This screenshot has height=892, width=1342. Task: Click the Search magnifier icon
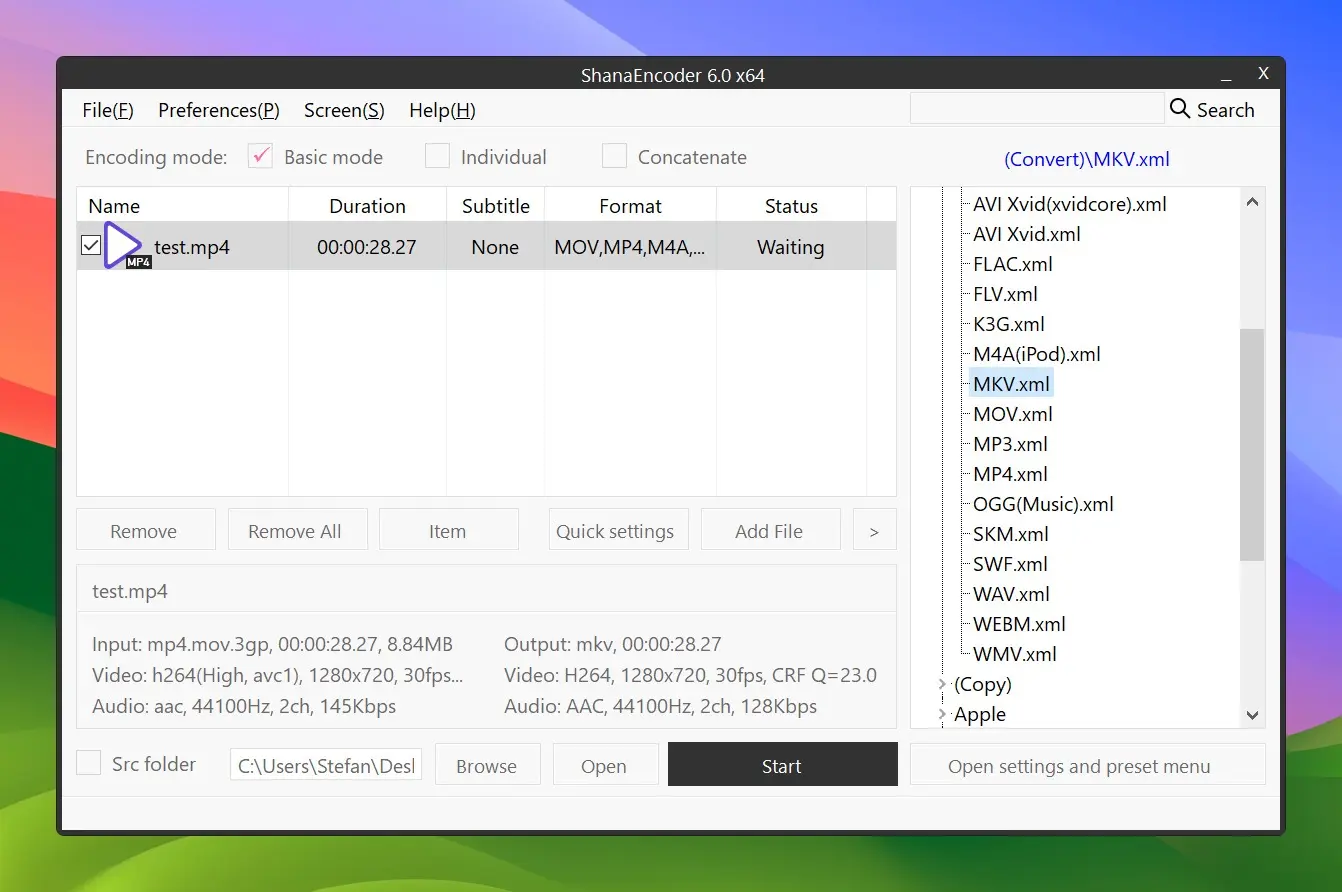(x=1180, y=109)
